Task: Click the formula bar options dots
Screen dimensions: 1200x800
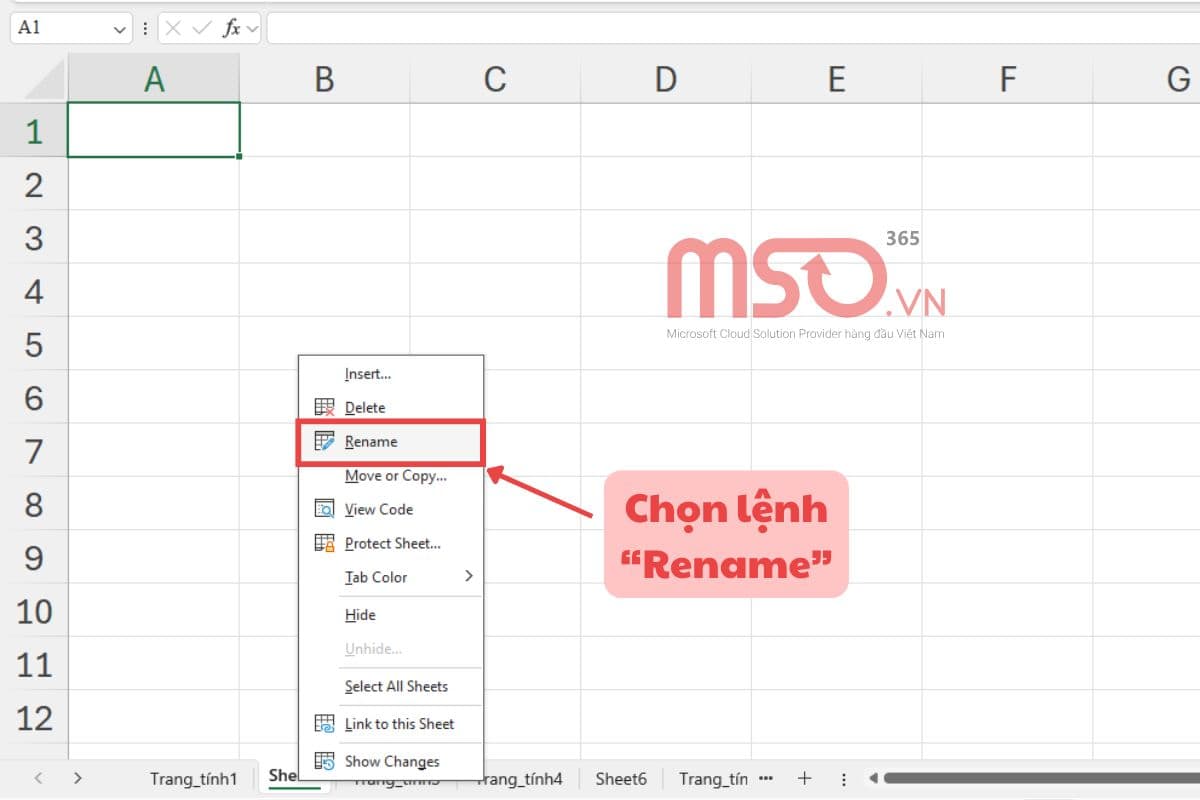Action: pyautogui.click(x=145, y=29)
